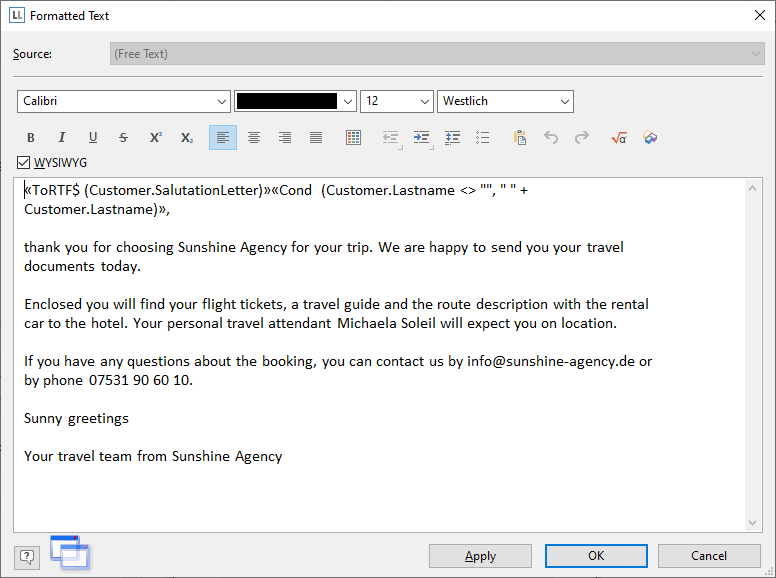Click the paste from clipboard icon
776x578 pixels.
[x=519, y=138]
